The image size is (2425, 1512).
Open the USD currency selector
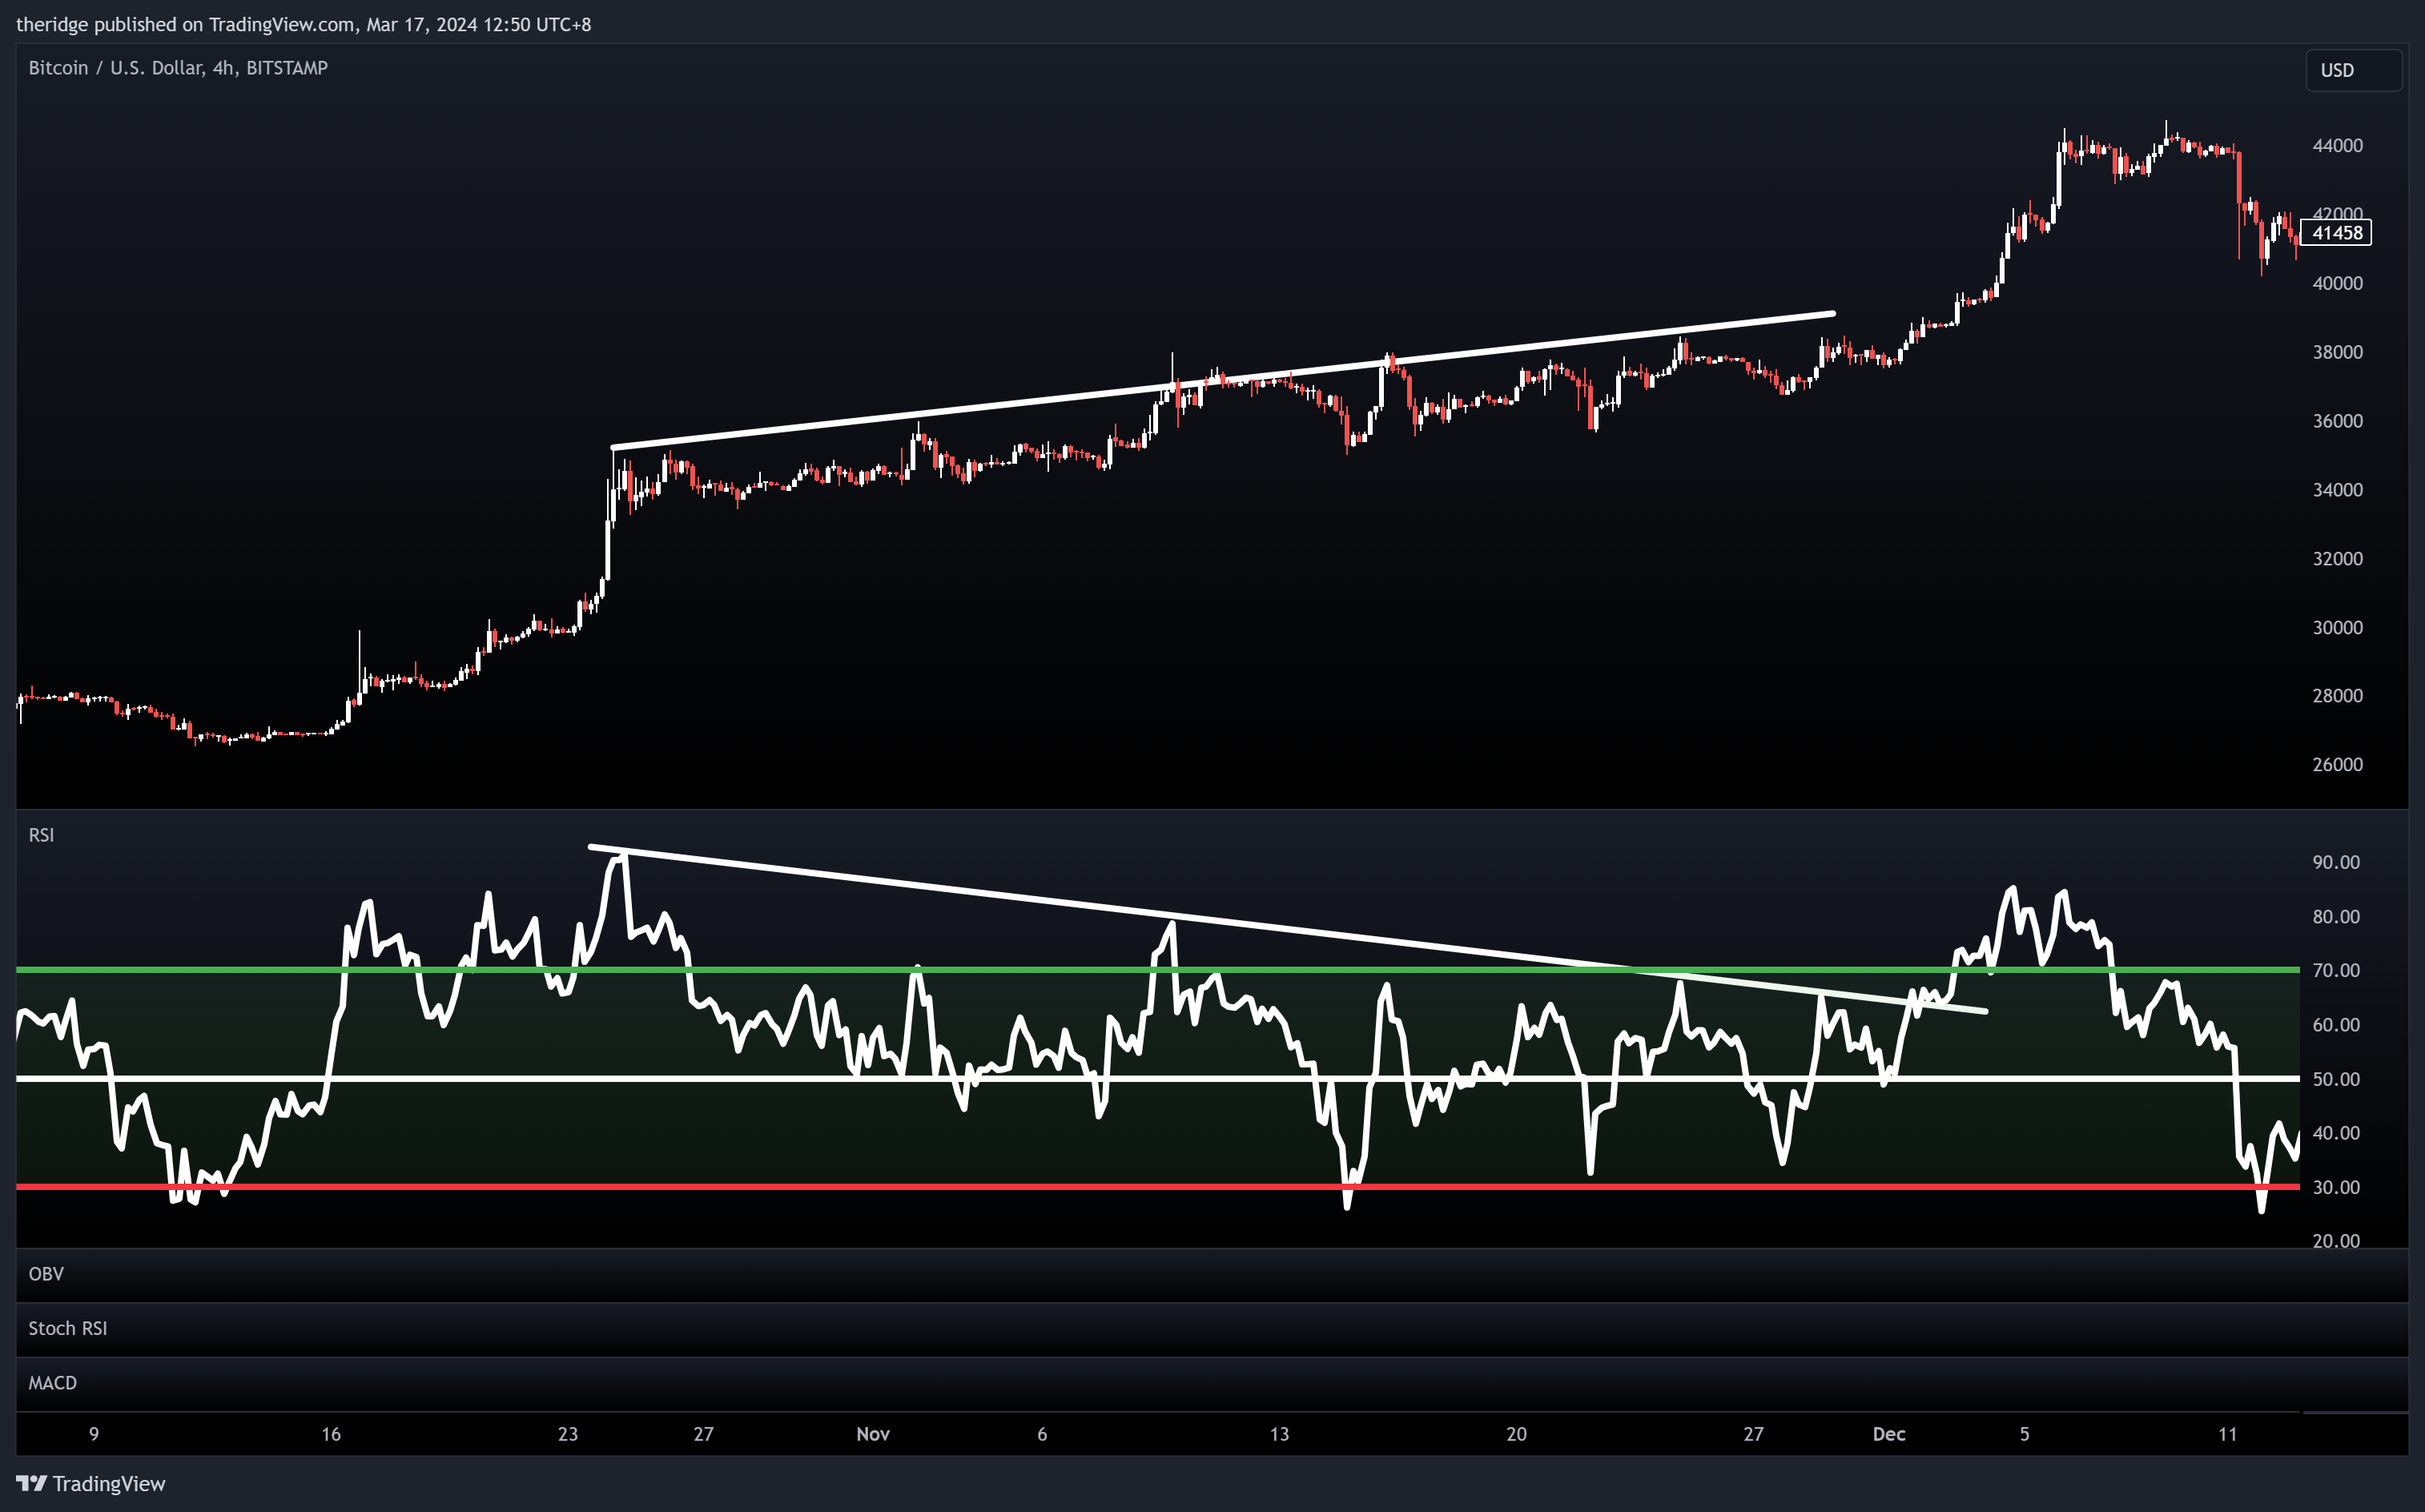(2353, 70)
